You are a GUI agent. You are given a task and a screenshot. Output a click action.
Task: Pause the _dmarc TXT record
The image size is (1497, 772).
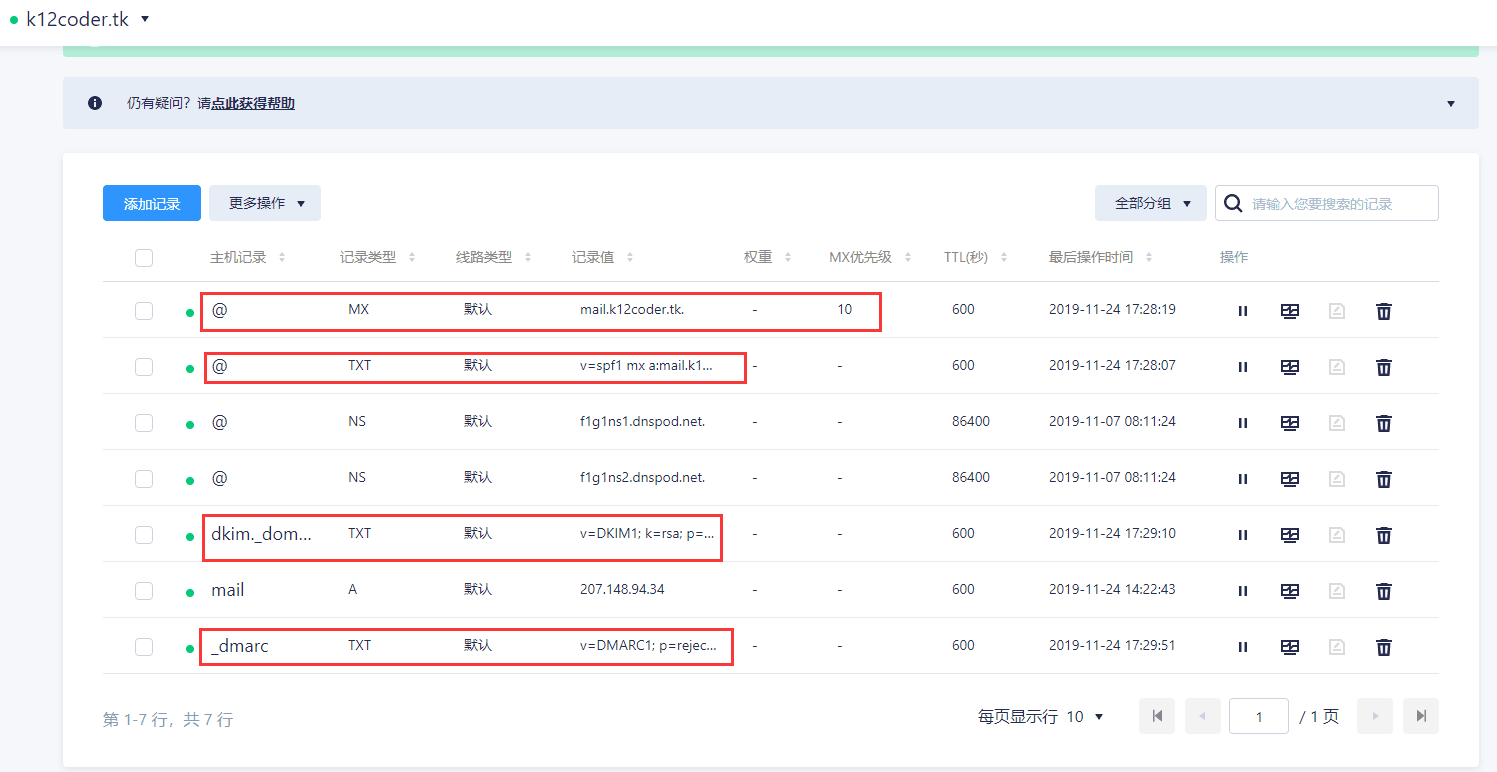pyautogui.click(x=1243, y=647)
